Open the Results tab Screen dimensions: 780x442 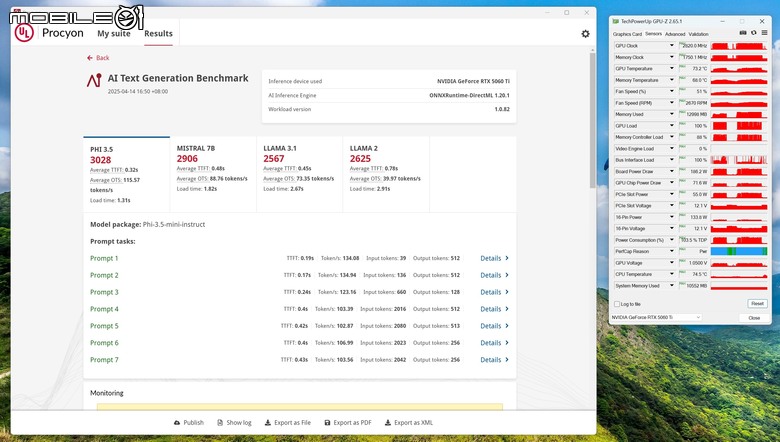tap(158, 34)
